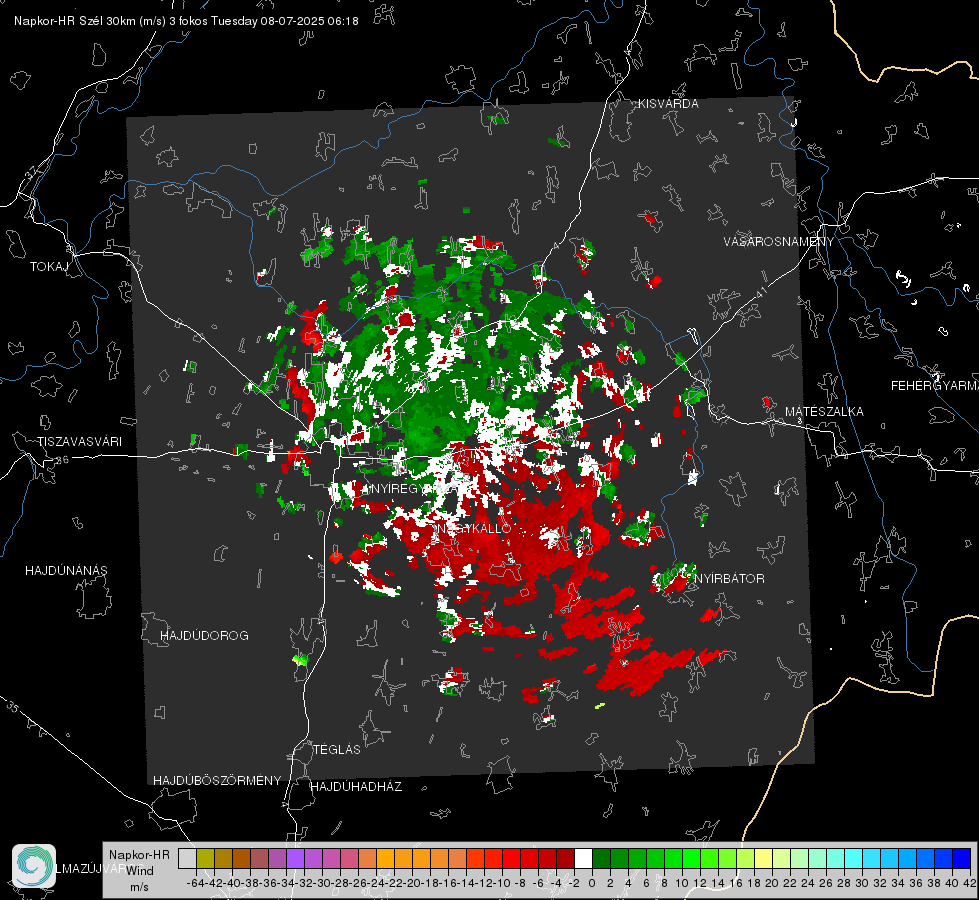Click the swirl logo icon beside the legend
The image size is (979, 900).
click(34, 866)
